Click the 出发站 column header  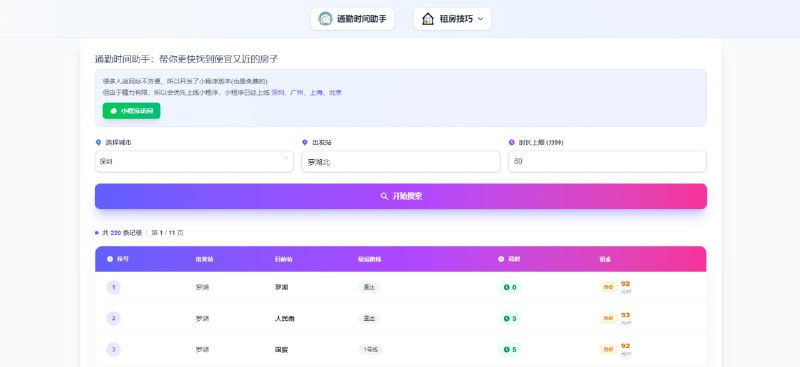pyautogui.click(x=204, y=259)
